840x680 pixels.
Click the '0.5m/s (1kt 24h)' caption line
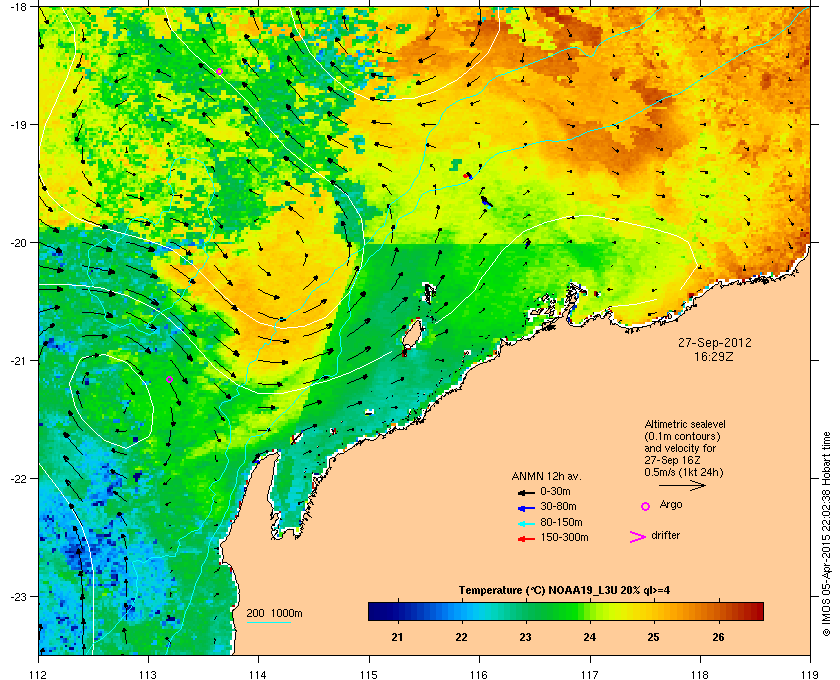684,473
